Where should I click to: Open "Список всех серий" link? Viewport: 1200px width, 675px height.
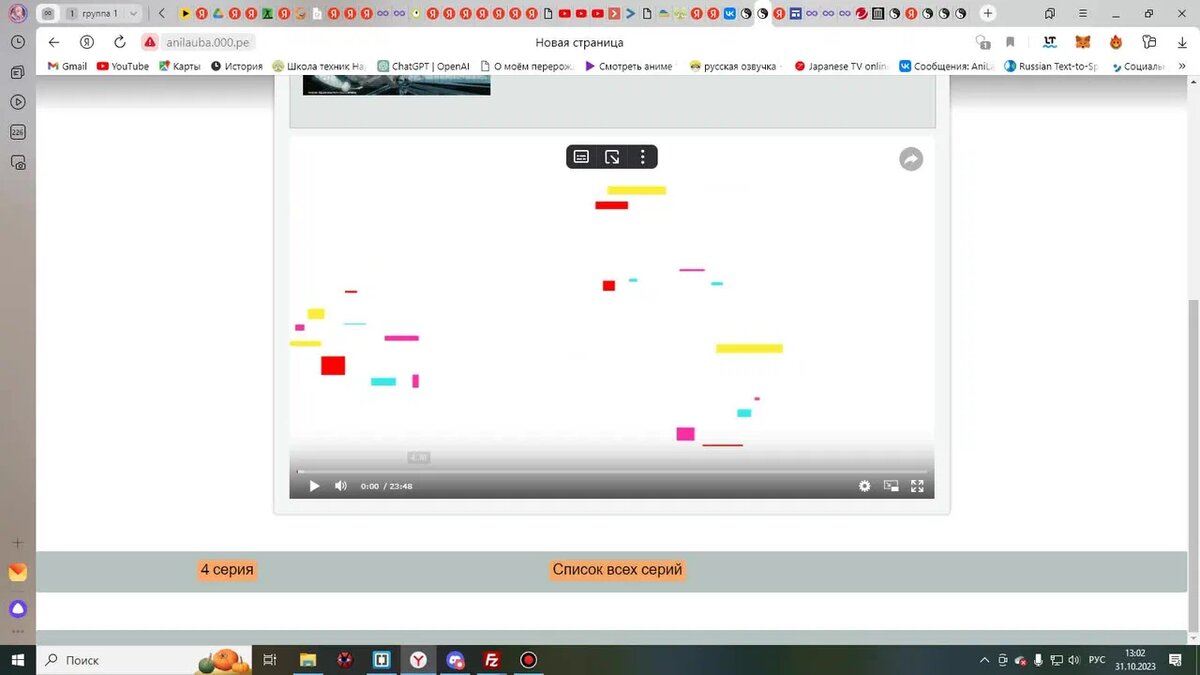click(x=617, y=570)
